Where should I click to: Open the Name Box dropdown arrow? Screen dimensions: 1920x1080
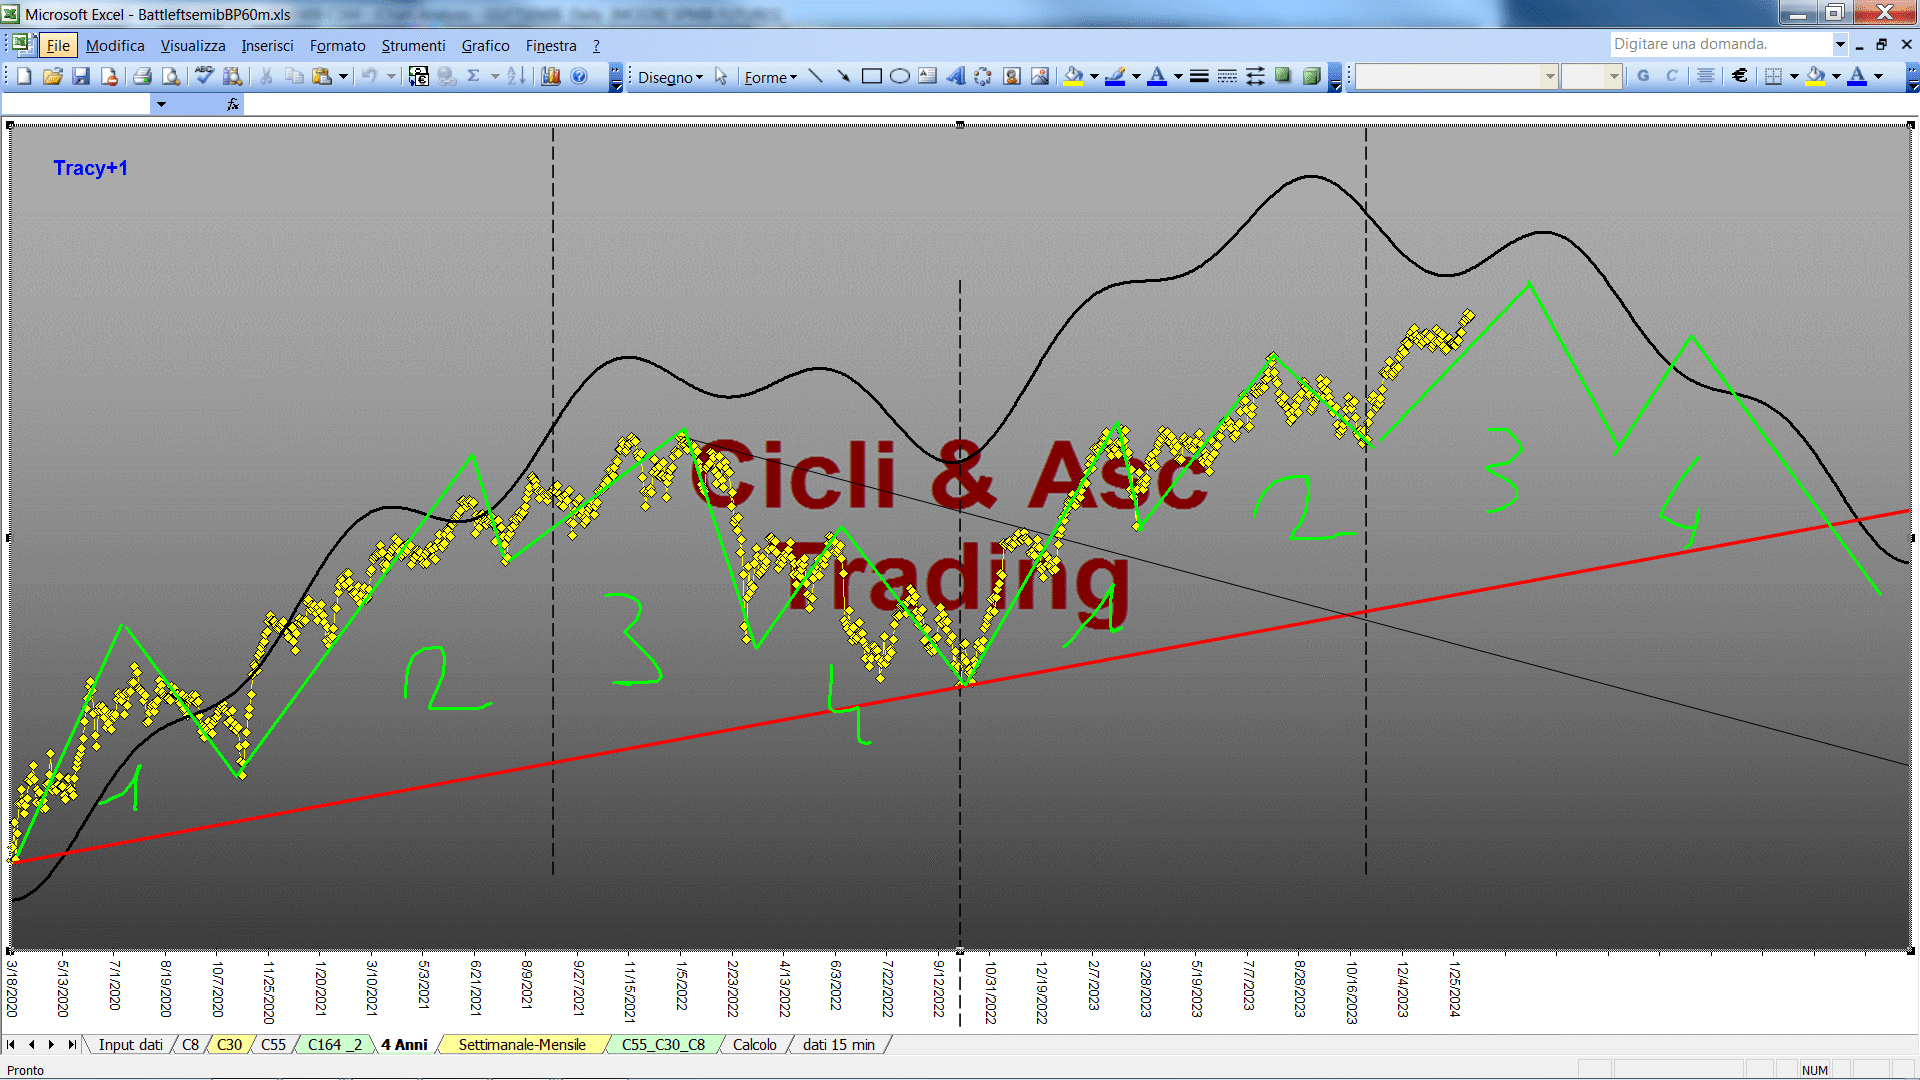point(161,104)
